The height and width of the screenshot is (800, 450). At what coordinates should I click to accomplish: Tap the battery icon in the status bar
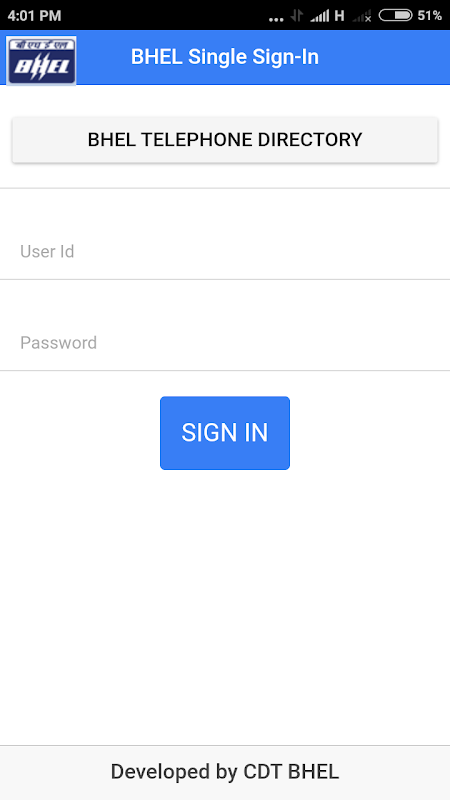click(395, 15)
